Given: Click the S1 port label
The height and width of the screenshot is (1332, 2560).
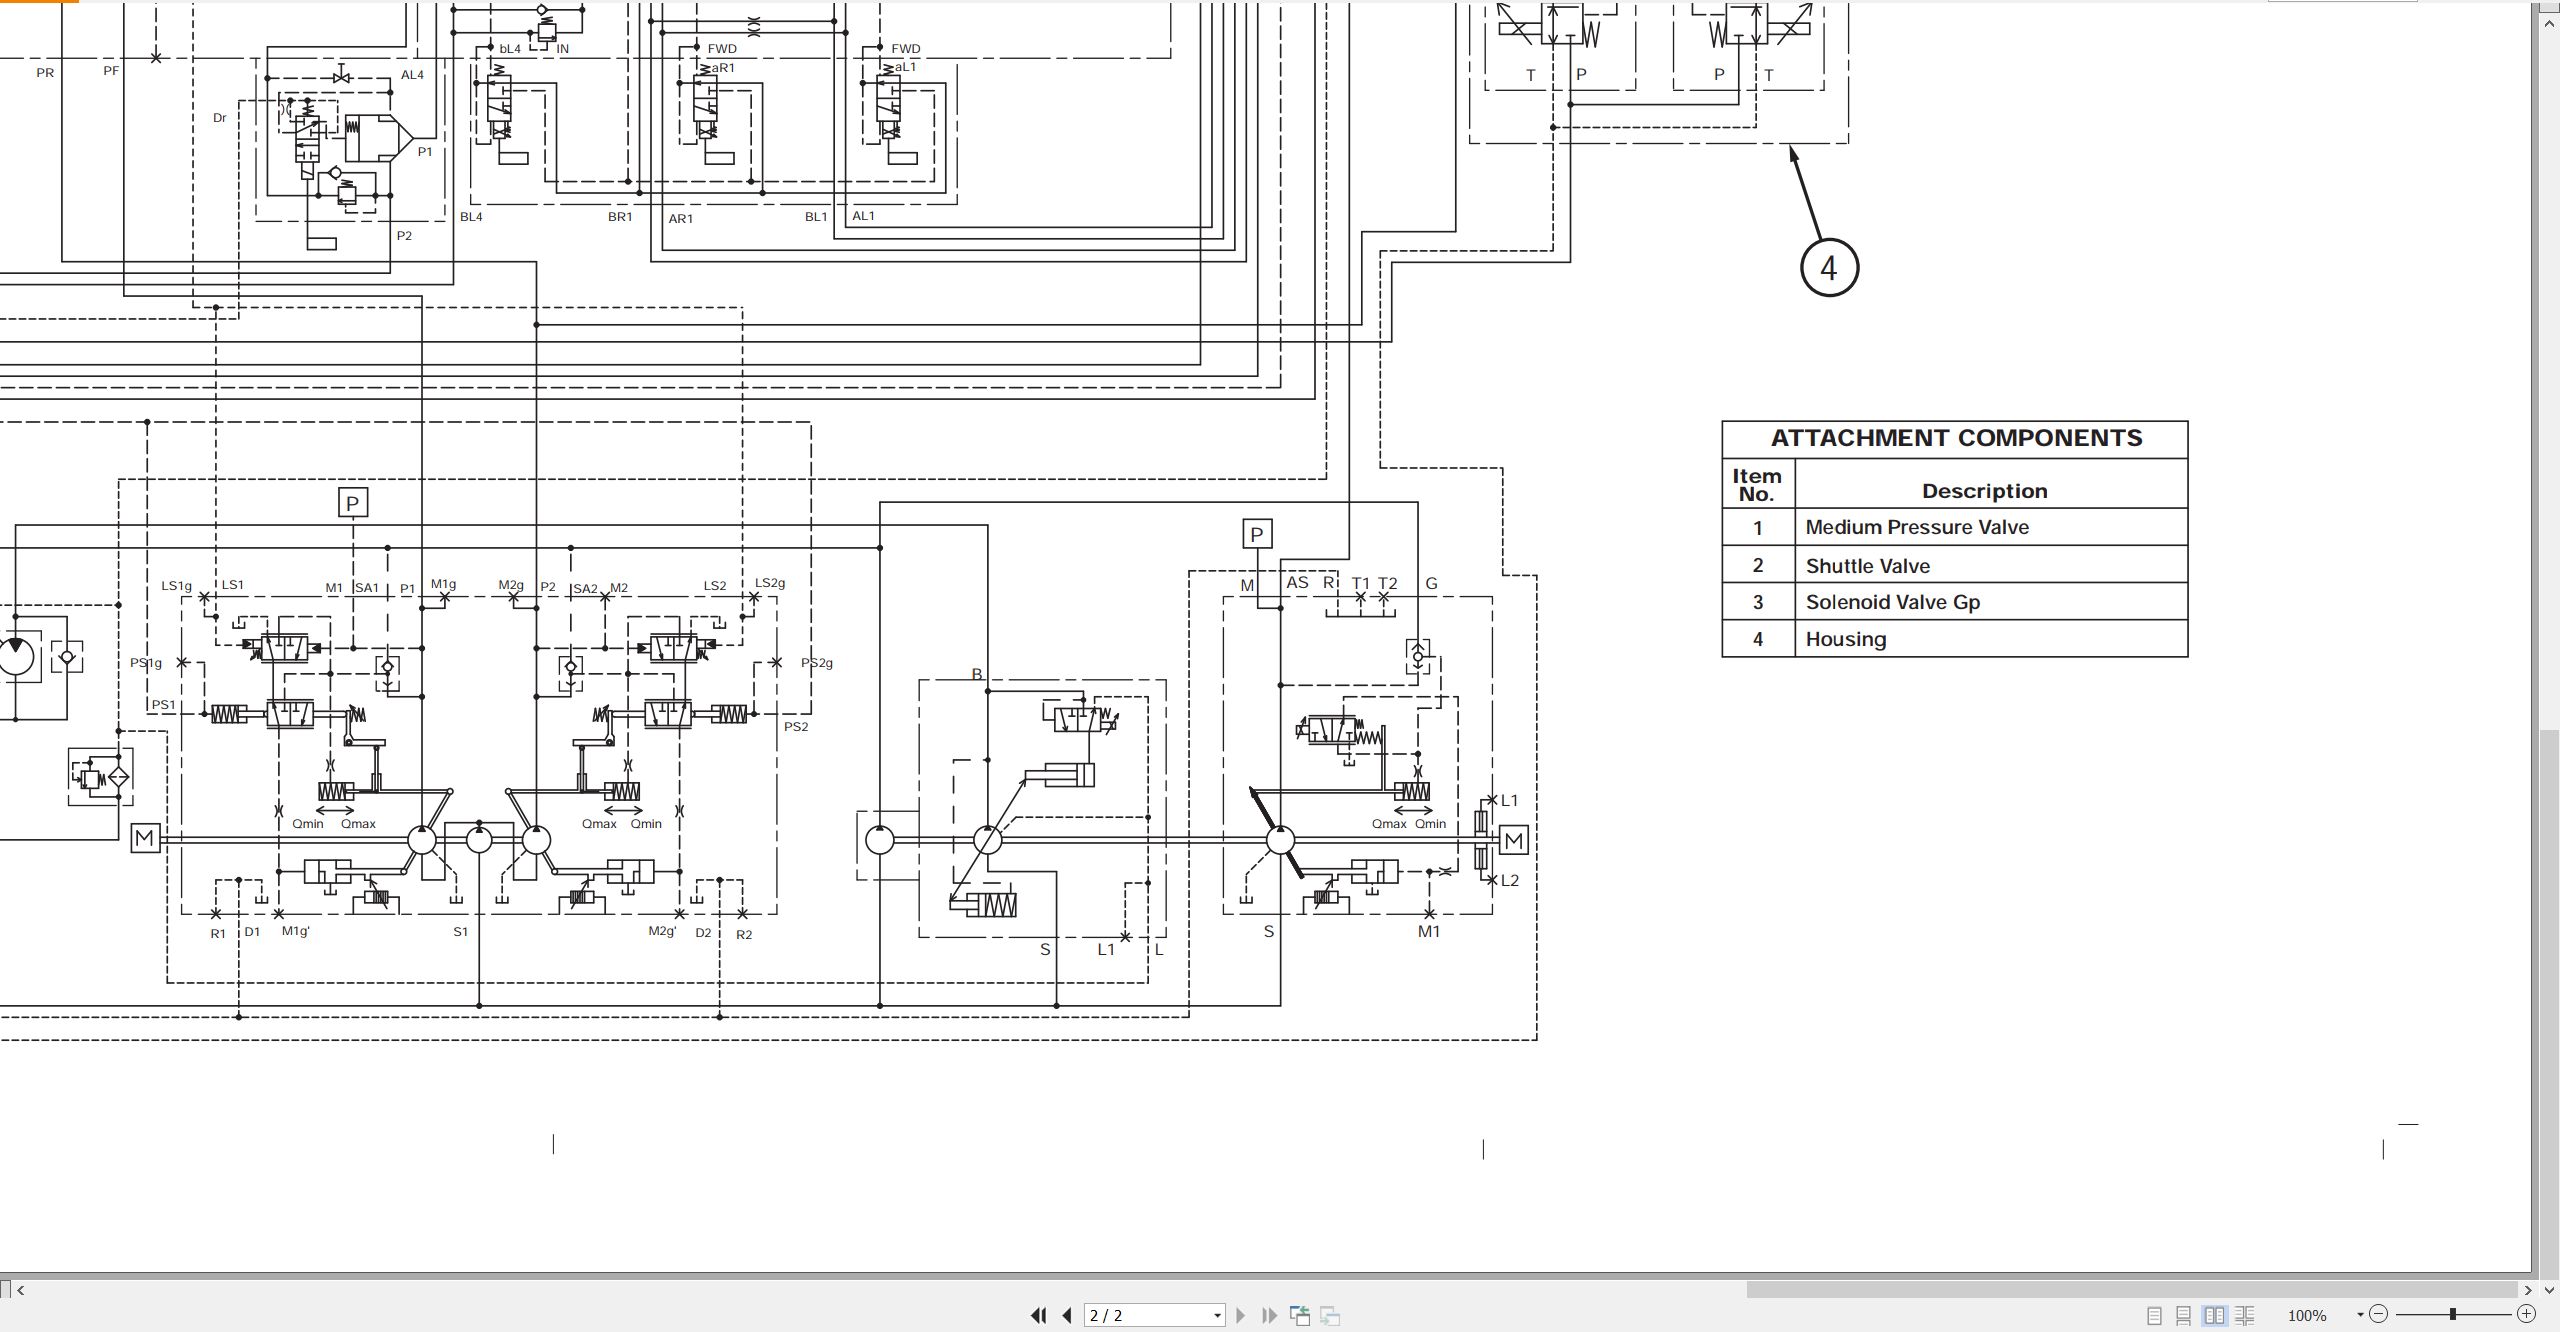Looking at the screenshot, I should 460,931.
